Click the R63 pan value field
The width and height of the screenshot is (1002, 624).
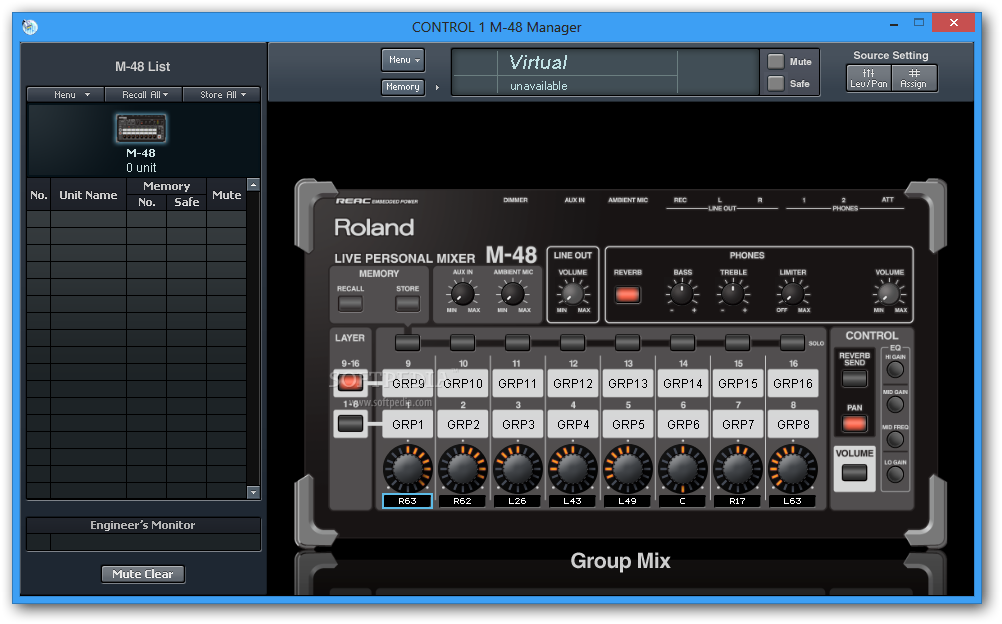tap(407, 501)
